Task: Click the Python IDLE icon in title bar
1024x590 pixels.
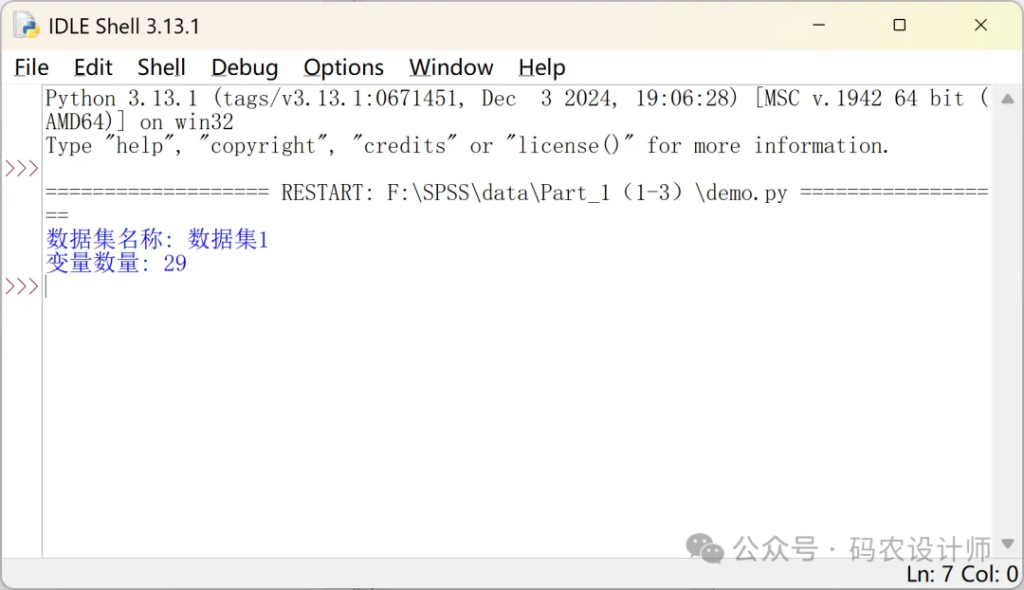Action: pos(26,26)
